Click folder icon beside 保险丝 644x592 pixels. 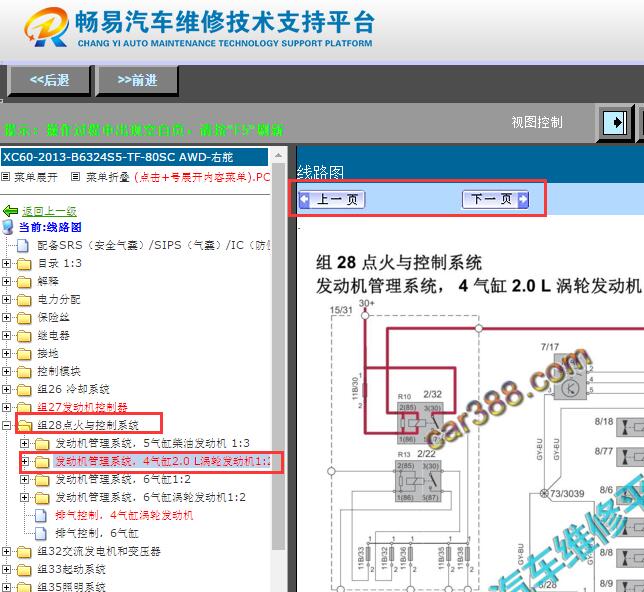tap(24, 318)
